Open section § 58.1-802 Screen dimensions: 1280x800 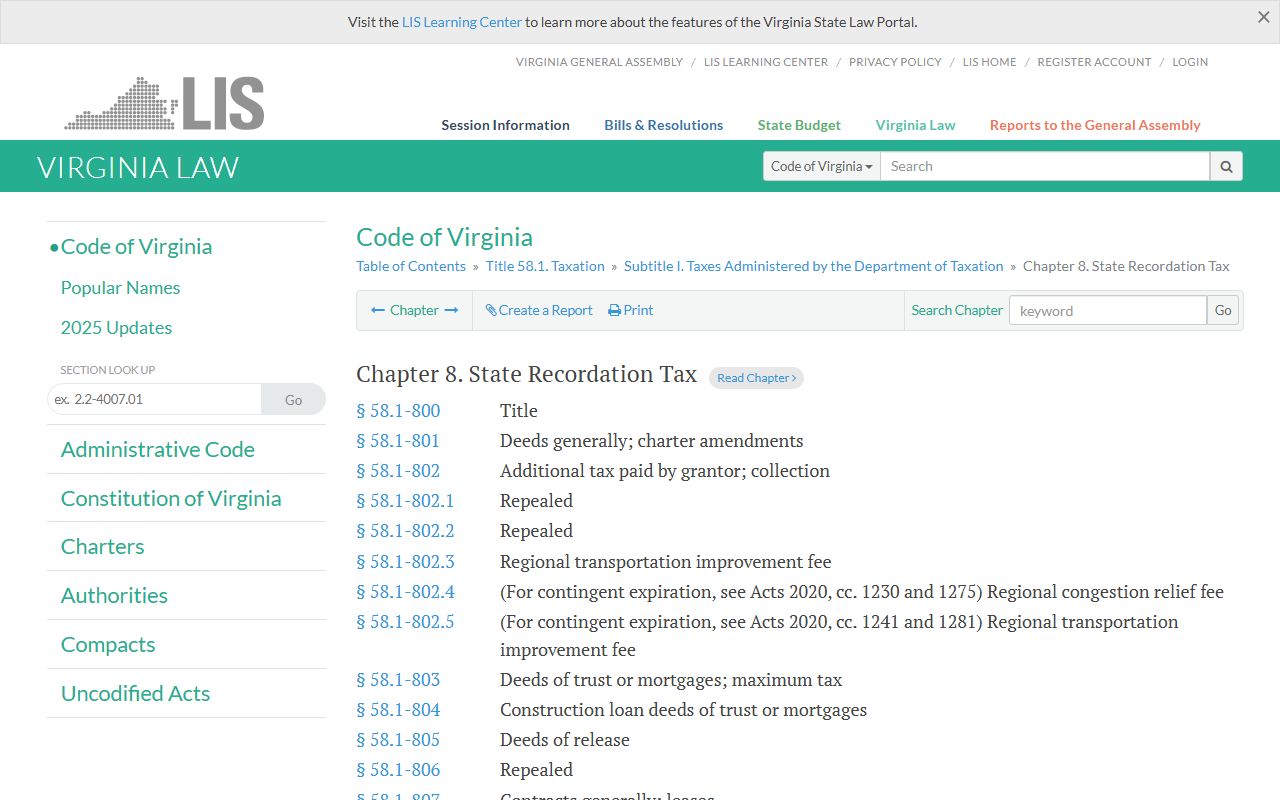[398, 471]
